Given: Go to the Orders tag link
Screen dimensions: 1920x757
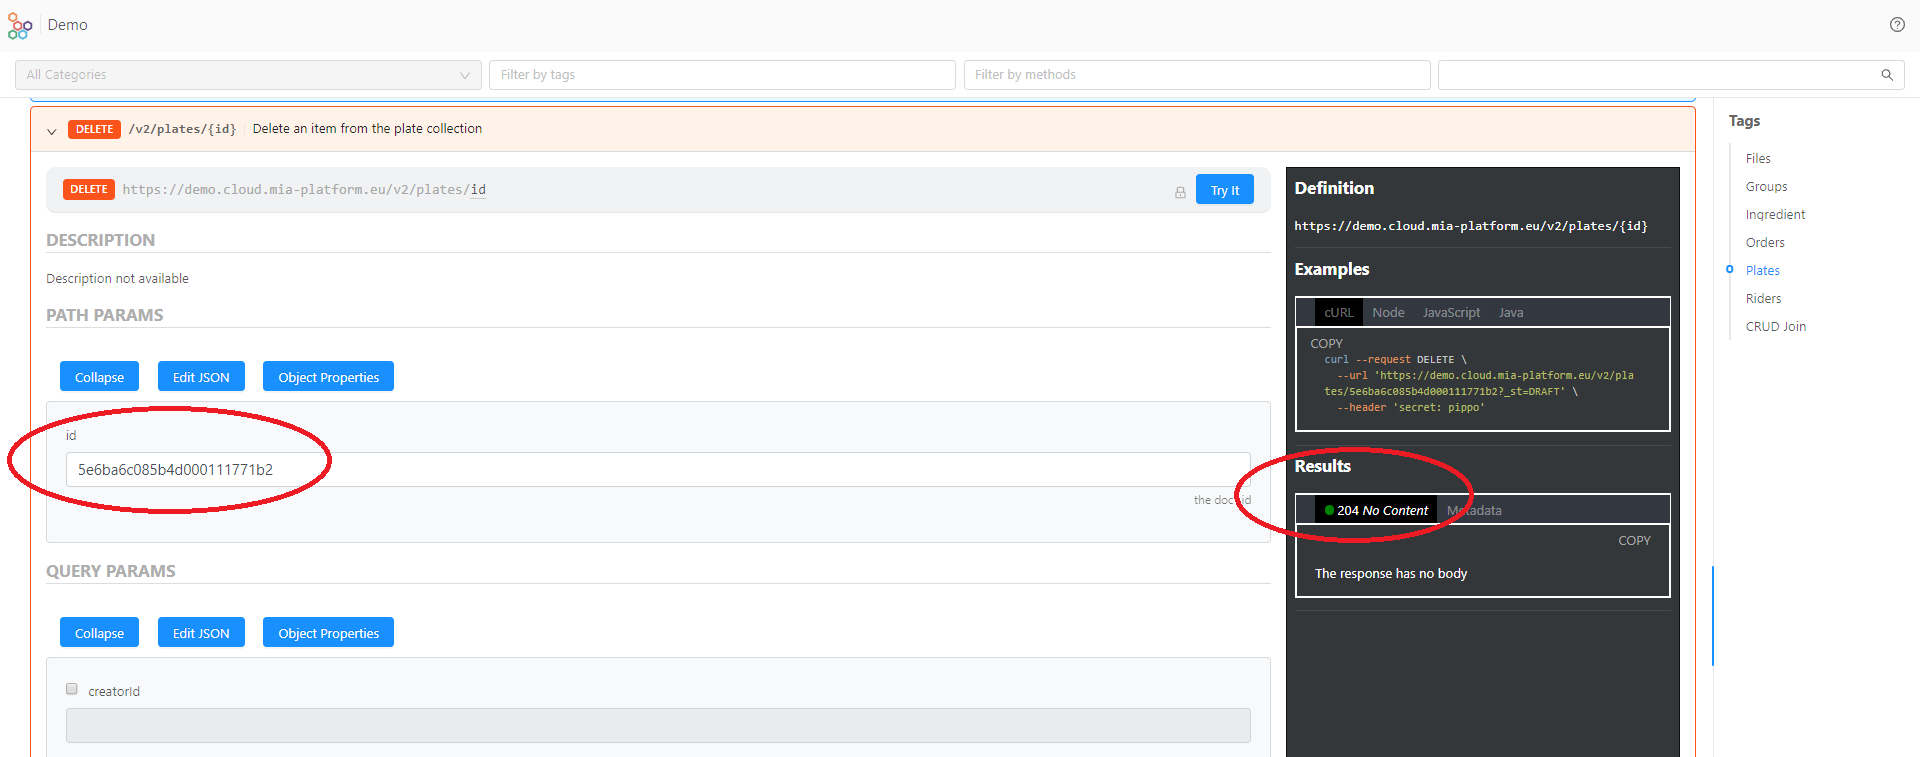Looking at the screenshot, I should tap(1765, 243).
